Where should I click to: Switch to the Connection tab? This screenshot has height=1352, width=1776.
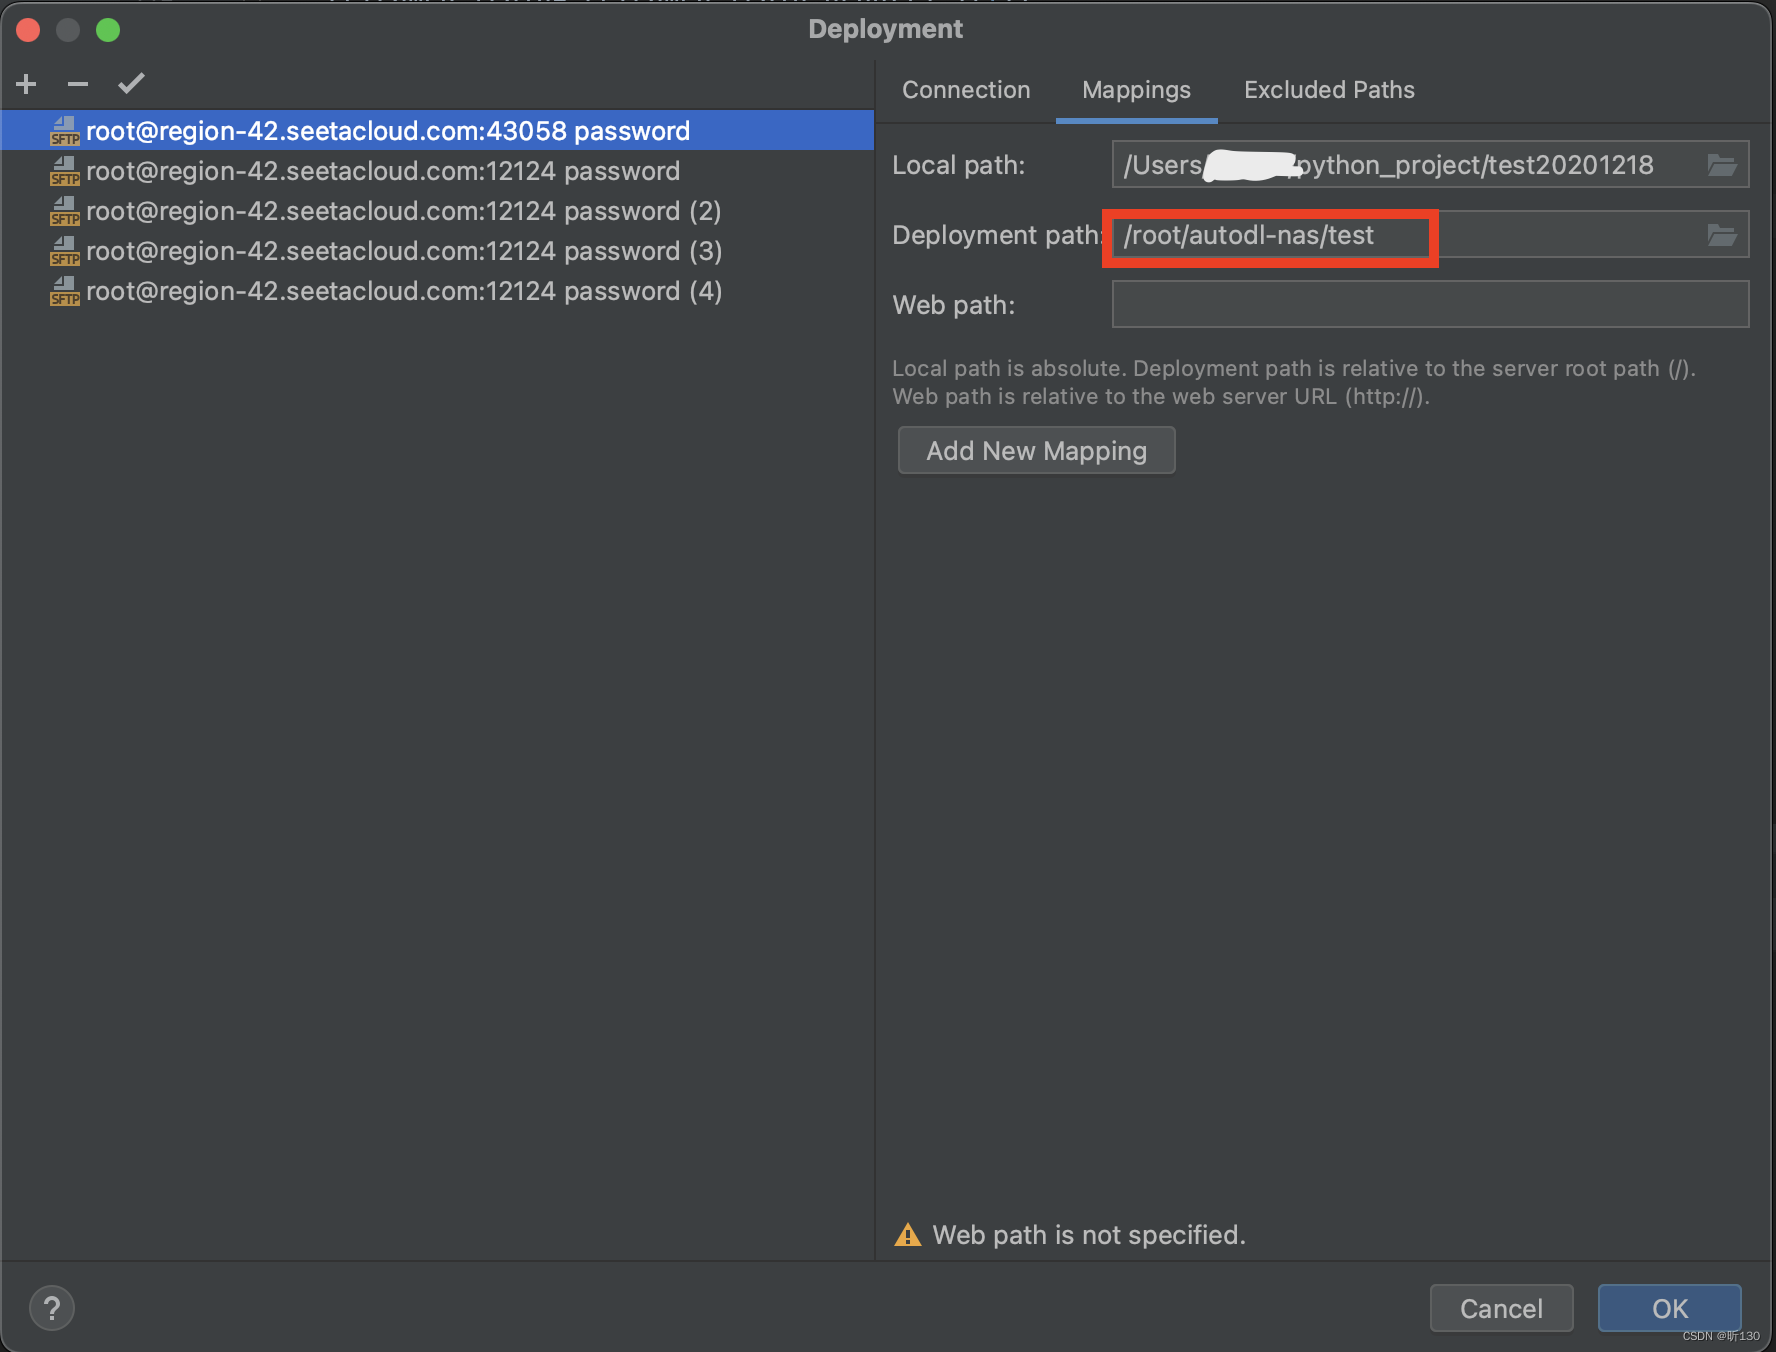[965, 89]
